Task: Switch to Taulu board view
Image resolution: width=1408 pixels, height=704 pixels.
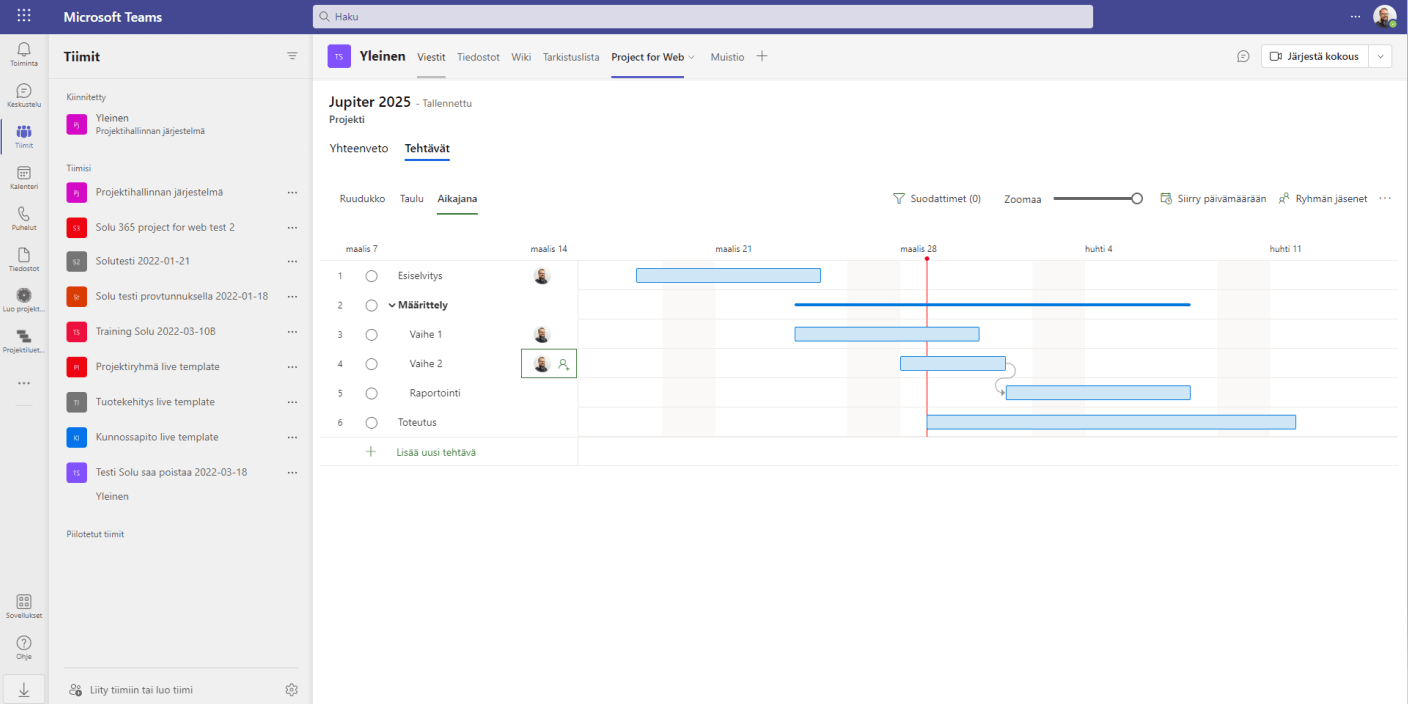Action: pyautogui.click(x=412, y=198)
